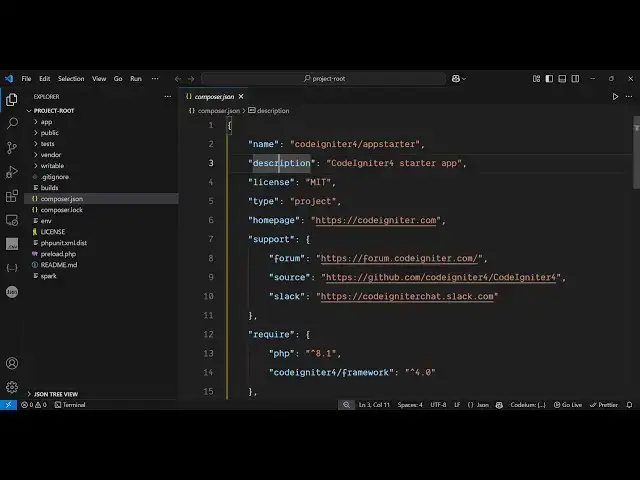The image size is (640, 480).
Task: Open the curly braces JSON extension icon
Action: click(12, 268)
